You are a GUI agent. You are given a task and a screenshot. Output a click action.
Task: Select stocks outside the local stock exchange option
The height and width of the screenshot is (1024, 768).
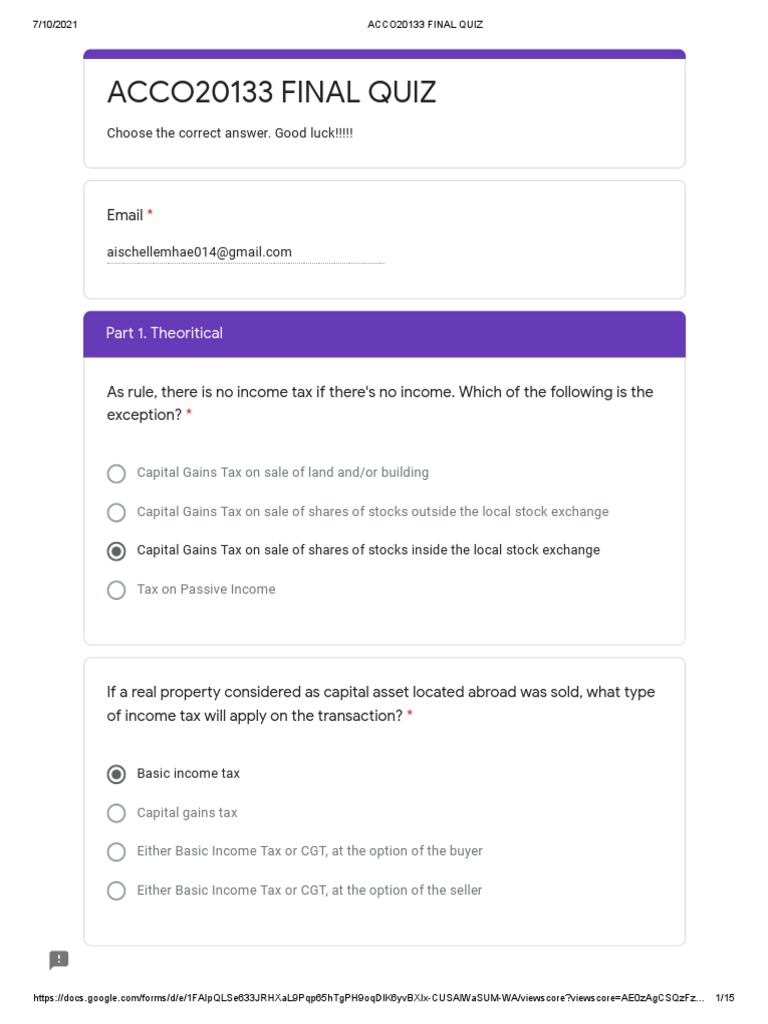(x=117, y=512)
